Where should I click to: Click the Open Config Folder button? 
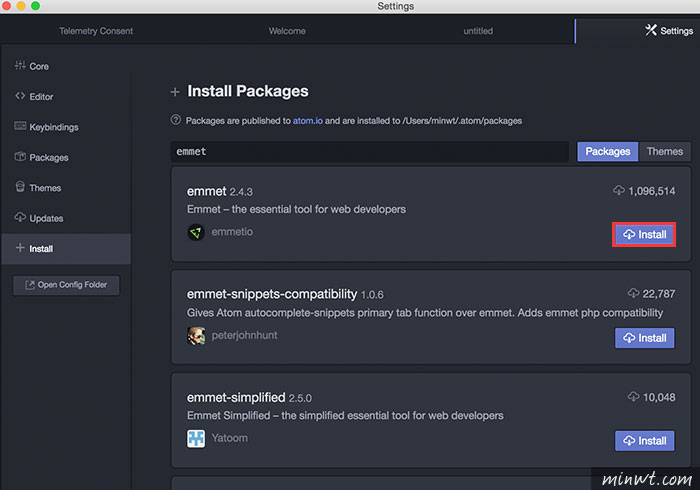click(66, 285)
